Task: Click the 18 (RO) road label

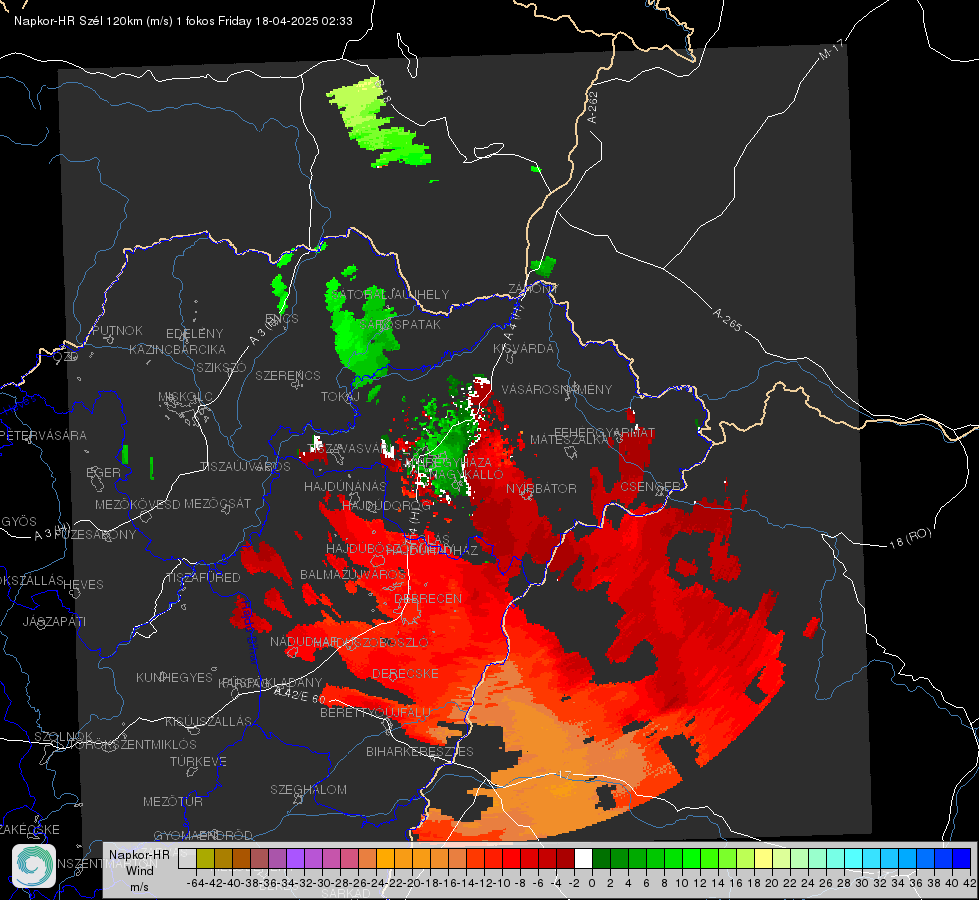Action: (x=910, y=538)
